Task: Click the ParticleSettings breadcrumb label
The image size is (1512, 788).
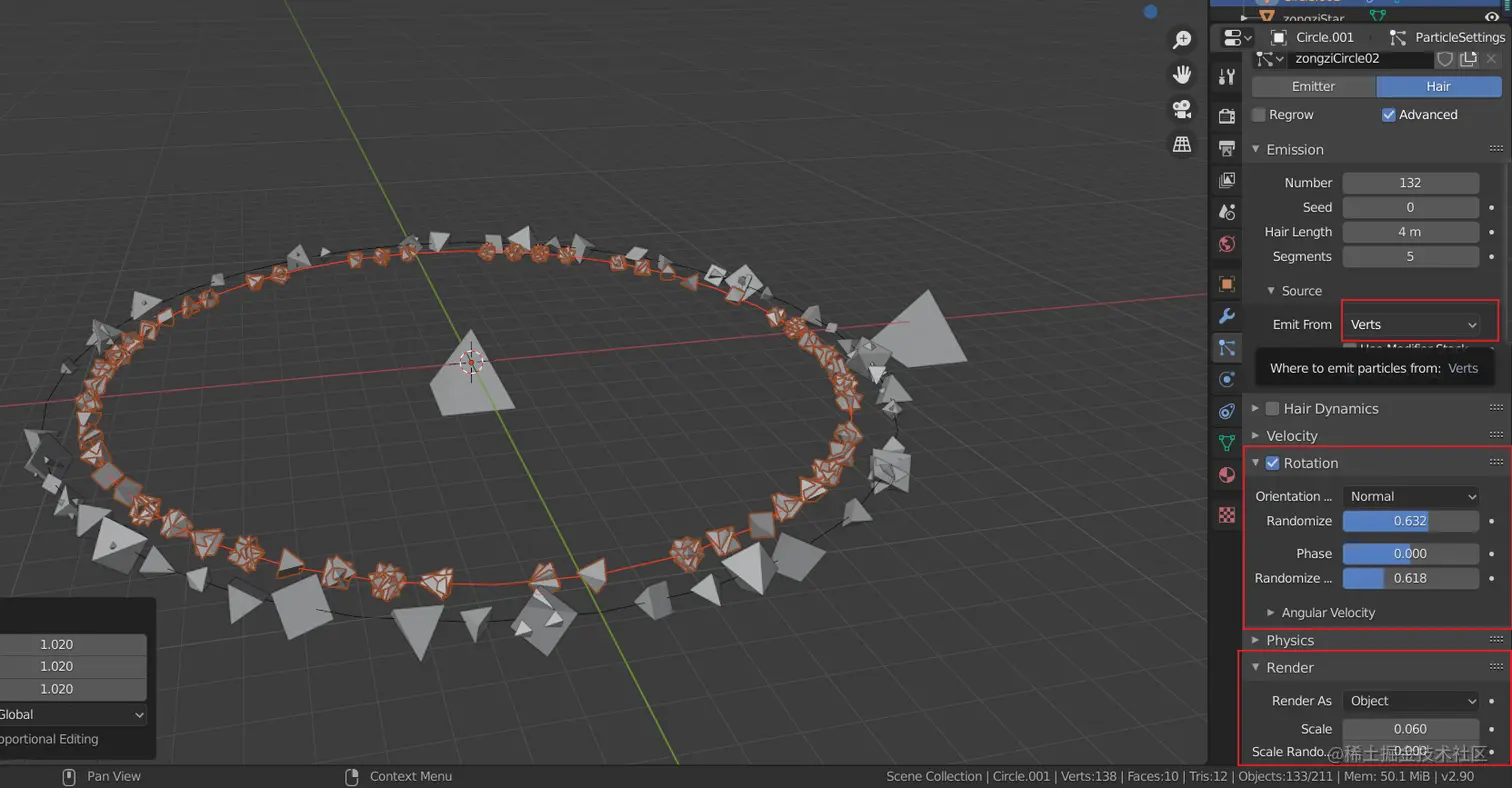Action: (x=1460, y=37)
